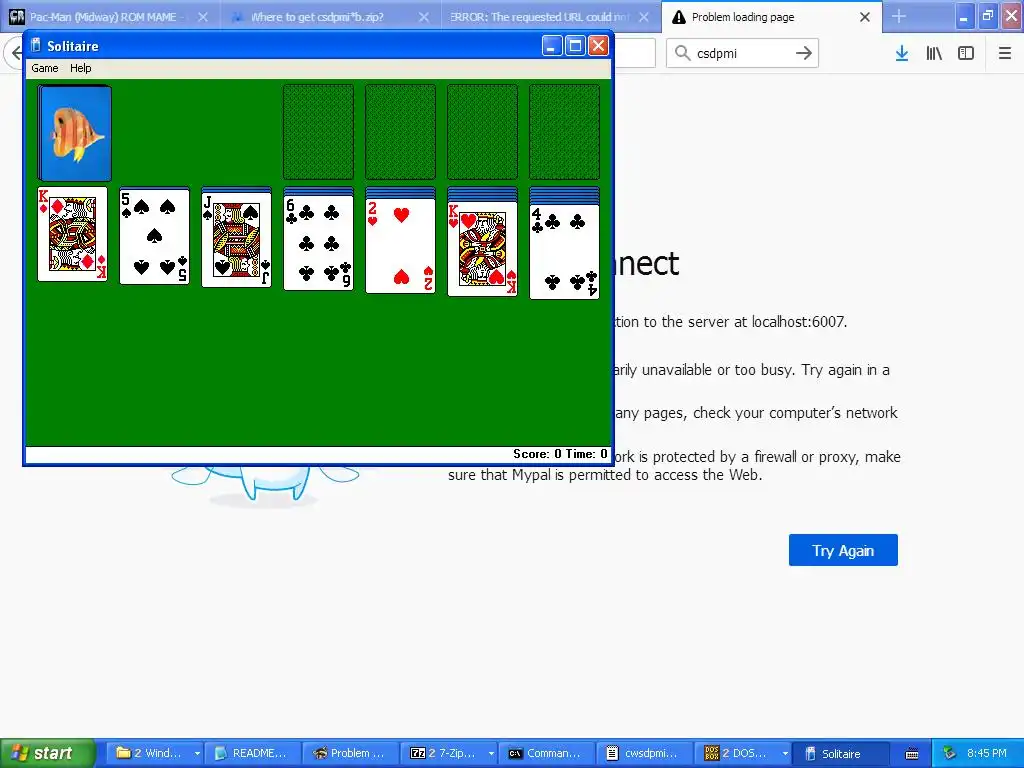Click the fourth empty foundation slot
Screen dimensions: 1024x768
coord(564,131)
